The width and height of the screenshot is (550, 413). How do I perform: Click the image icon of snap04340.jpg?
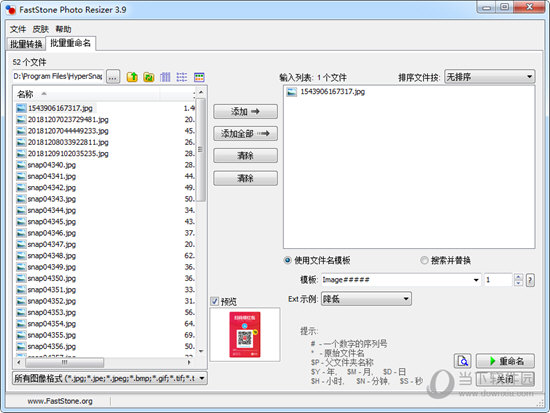(x=21, y=165)
